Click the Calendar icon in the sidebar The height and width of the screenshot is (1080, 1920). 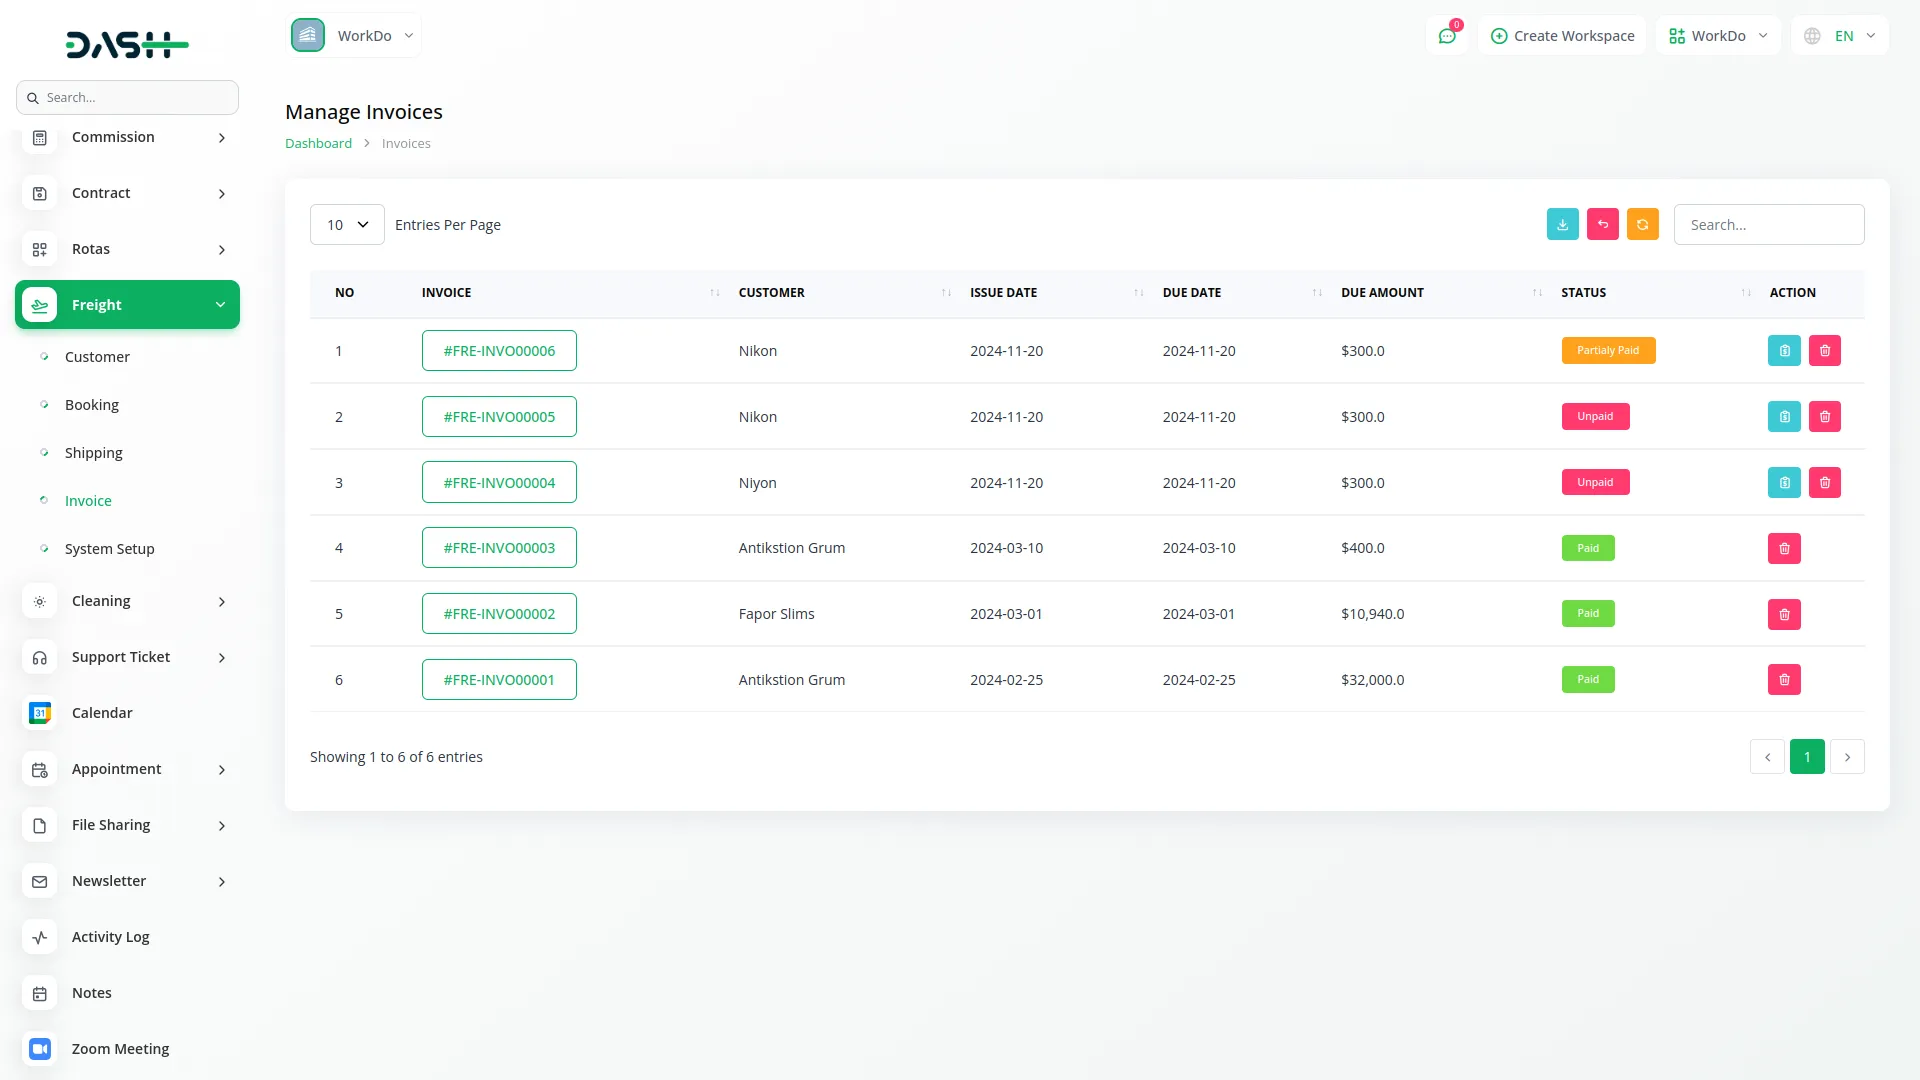(39, 713)
